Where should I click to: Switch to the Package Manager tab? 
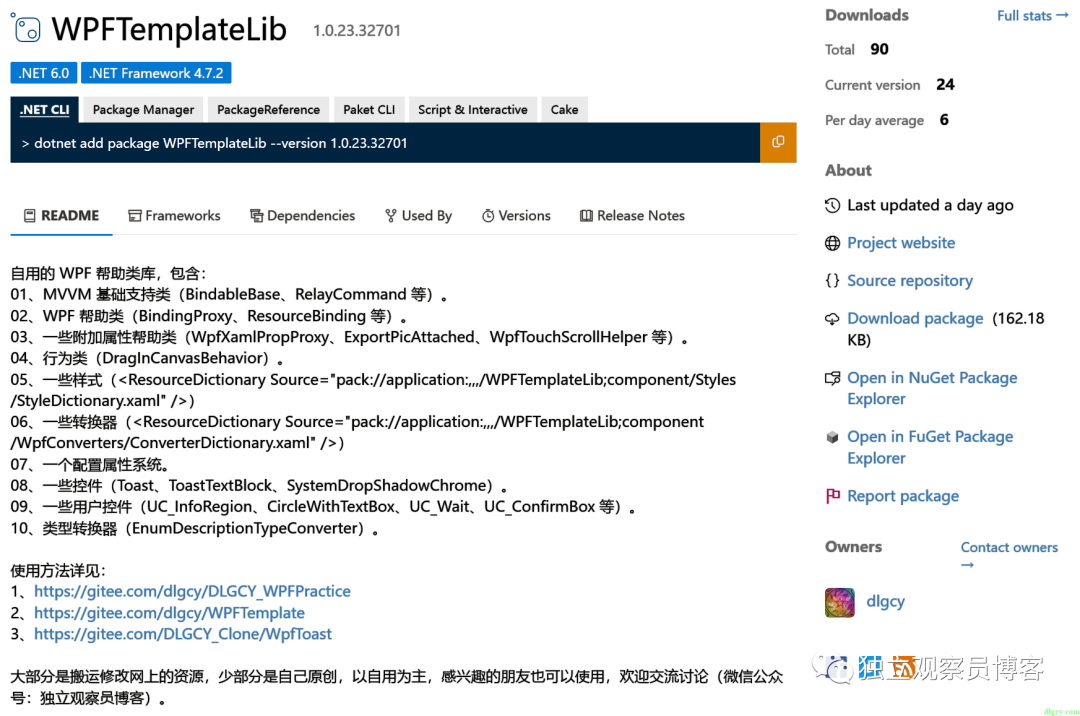tap(143, 109)
